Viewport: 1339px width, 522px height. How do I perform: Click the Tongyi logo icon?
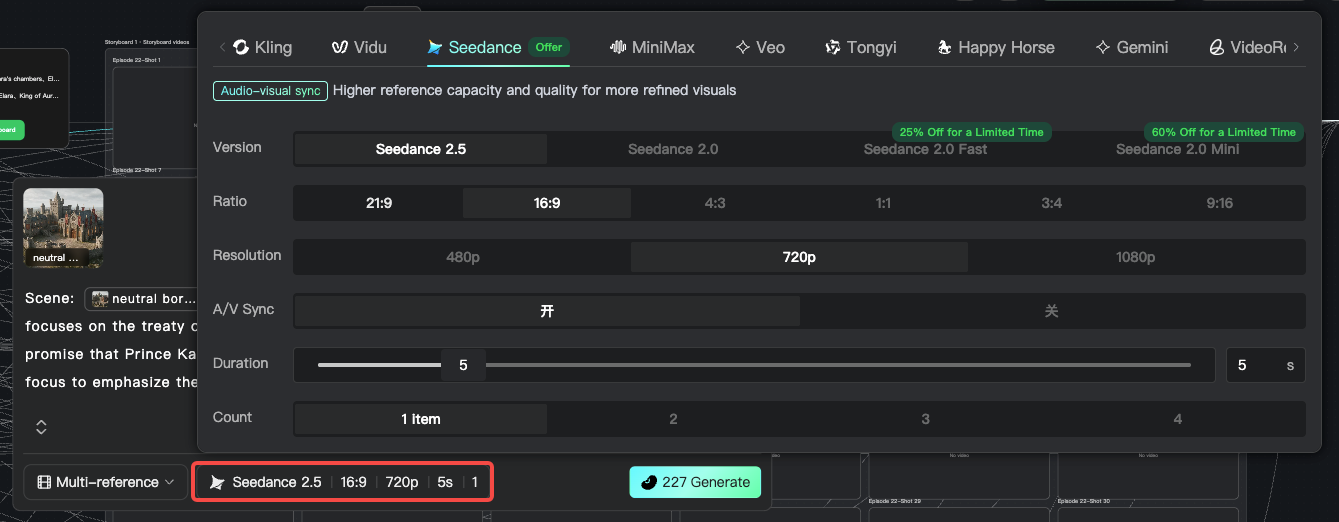[x=833, y=47]
